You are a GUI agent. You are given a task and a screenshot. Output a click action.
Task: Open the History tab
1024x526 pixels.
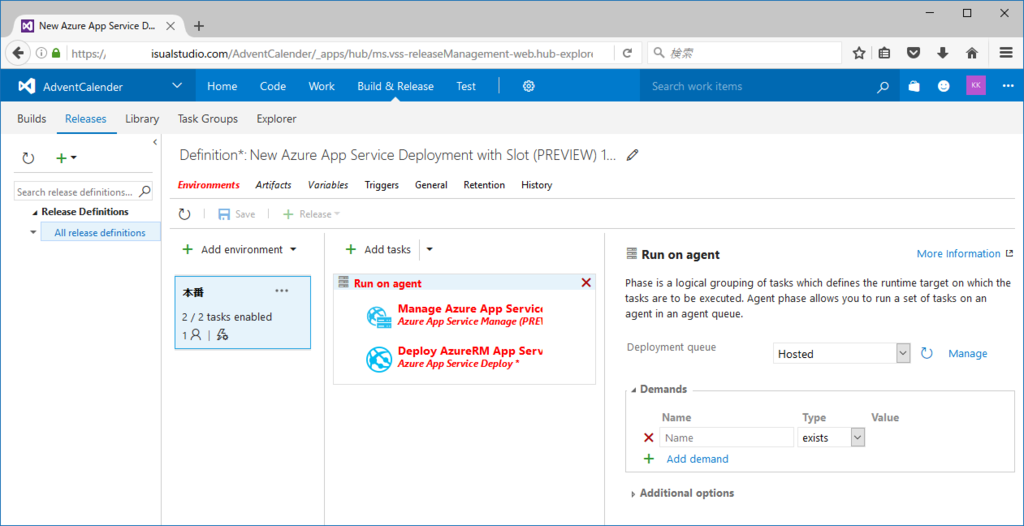tap(536, 185)
